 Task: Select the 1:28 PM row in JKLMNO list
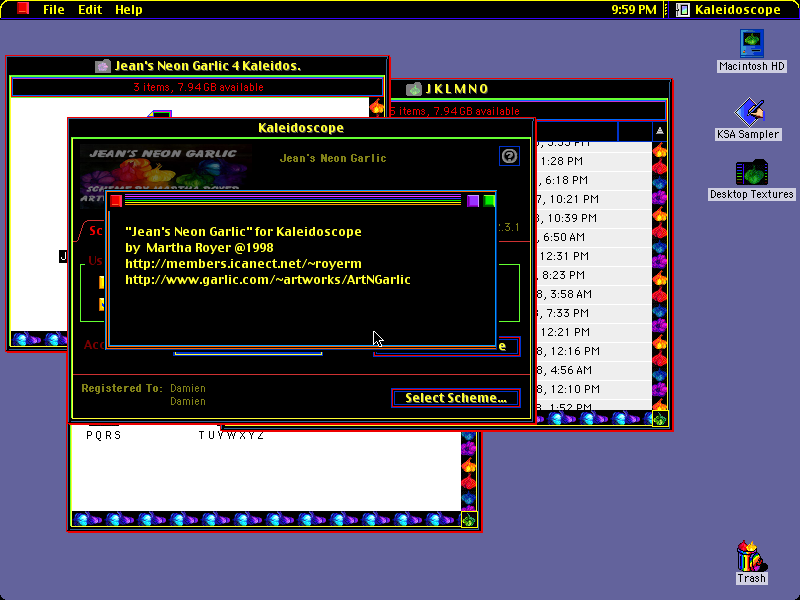coord(593,161)
